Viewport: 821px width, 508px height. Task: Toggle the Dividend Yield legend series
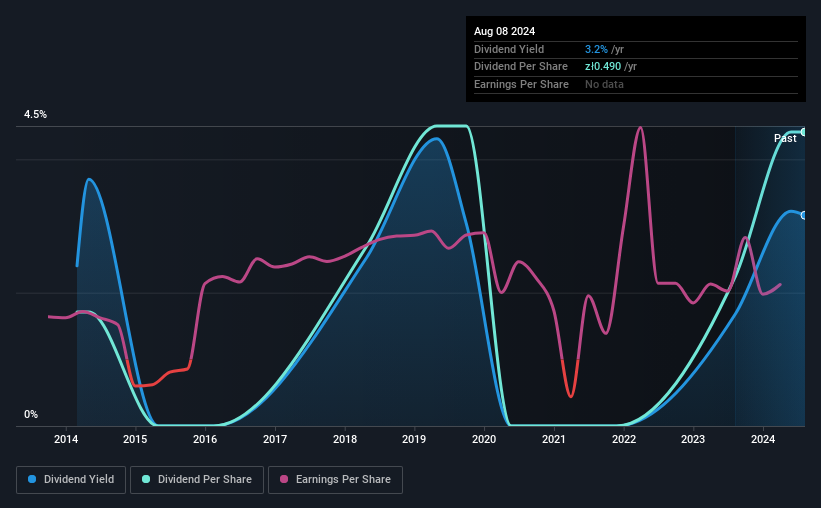71,480
